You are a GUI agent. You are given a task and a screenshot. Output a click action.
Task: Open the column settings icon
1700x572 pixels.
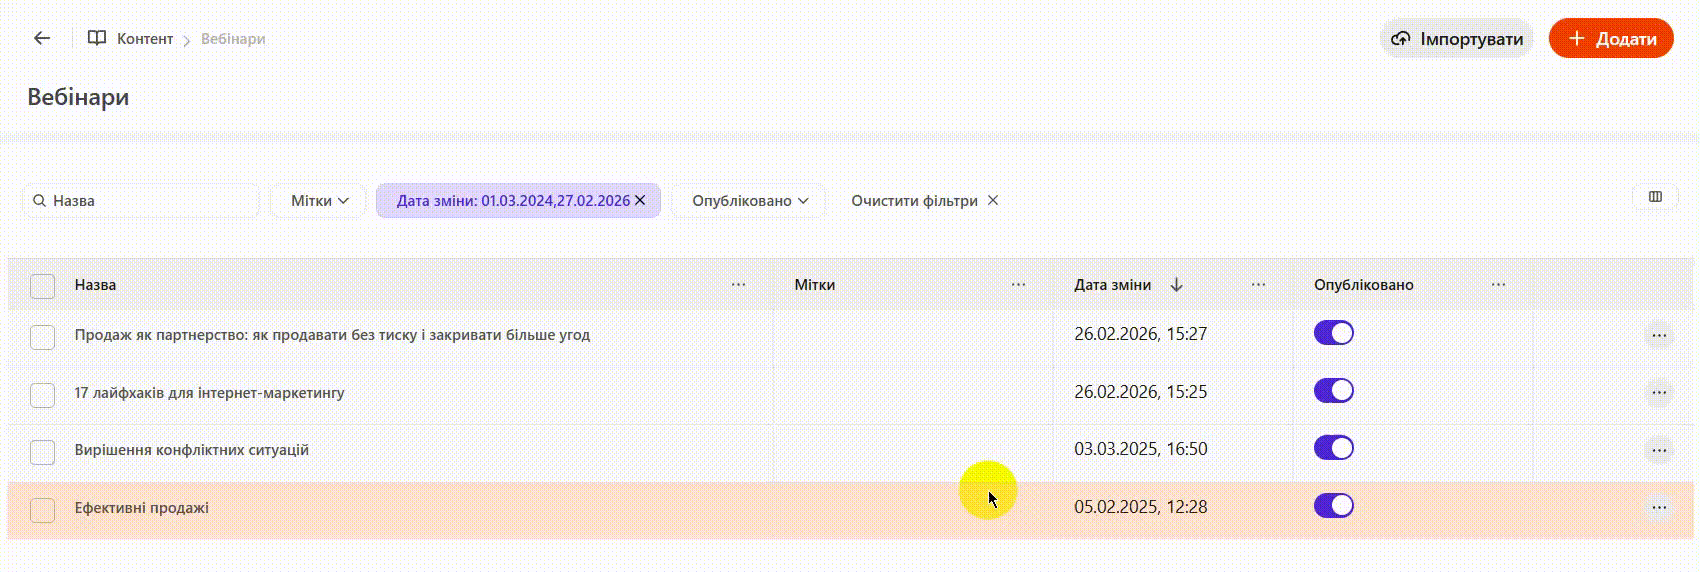(x=1655, y=197)
